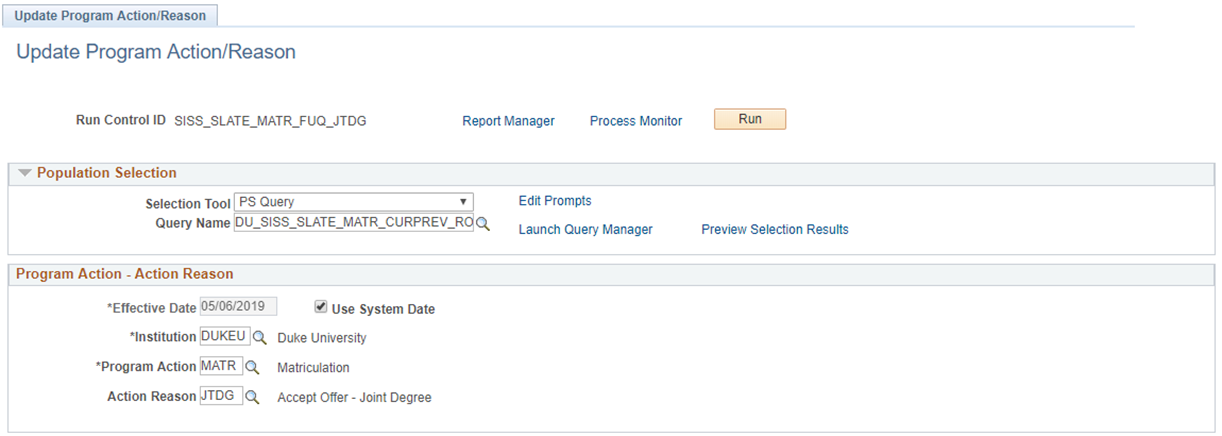Select the Update Program Action/Reason tab
1222x436 pixels.
click(110, 16)
